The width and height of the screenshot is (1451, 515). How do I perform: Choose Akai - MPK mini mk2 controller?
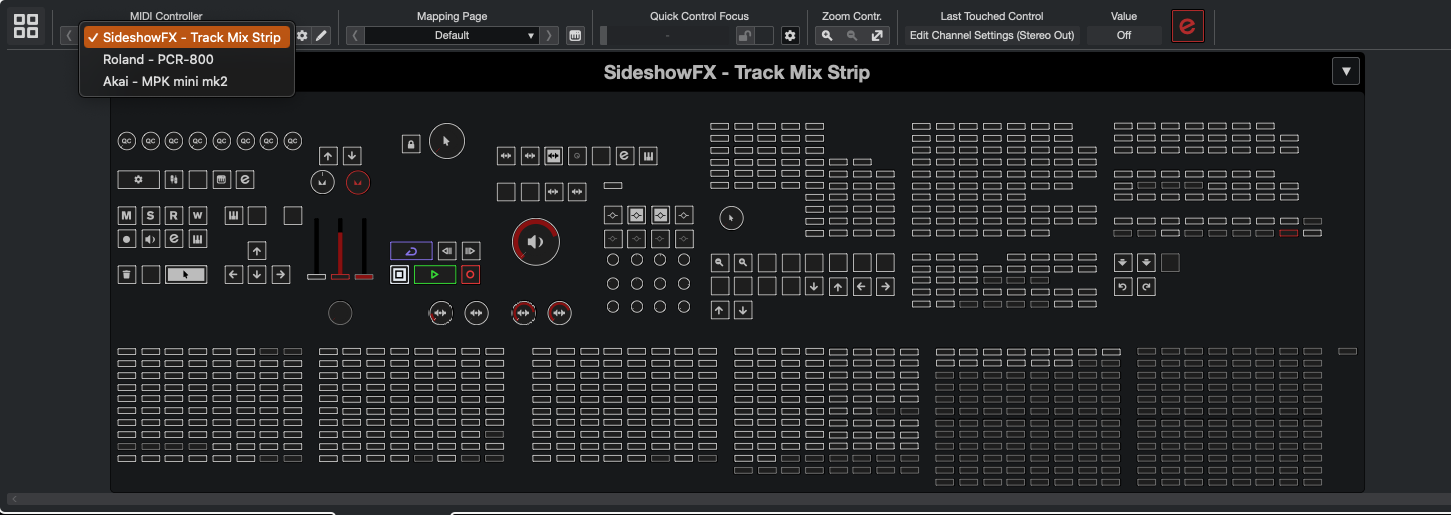pyautogui.click(x=165, y=81)
